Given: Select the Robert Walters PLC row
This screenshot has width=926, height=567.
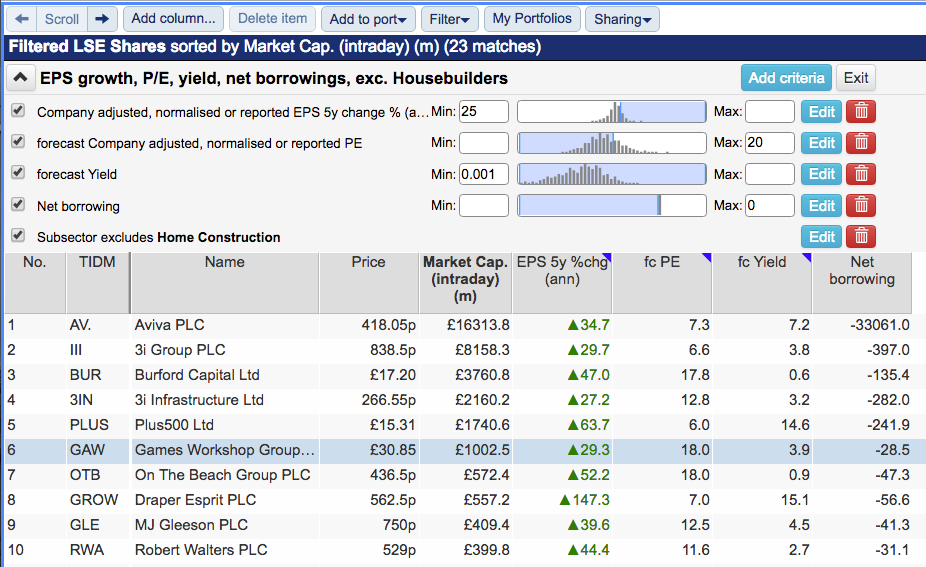Looking at the screenshot, I should [x=465, y=550].
